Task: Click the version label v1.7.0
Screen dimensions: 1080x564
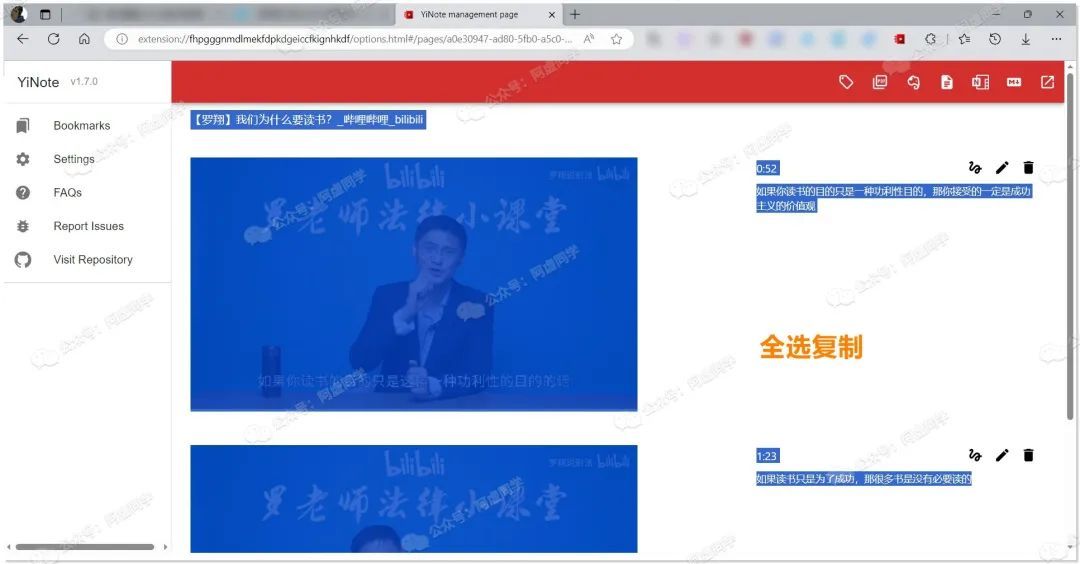Action: 84,81
